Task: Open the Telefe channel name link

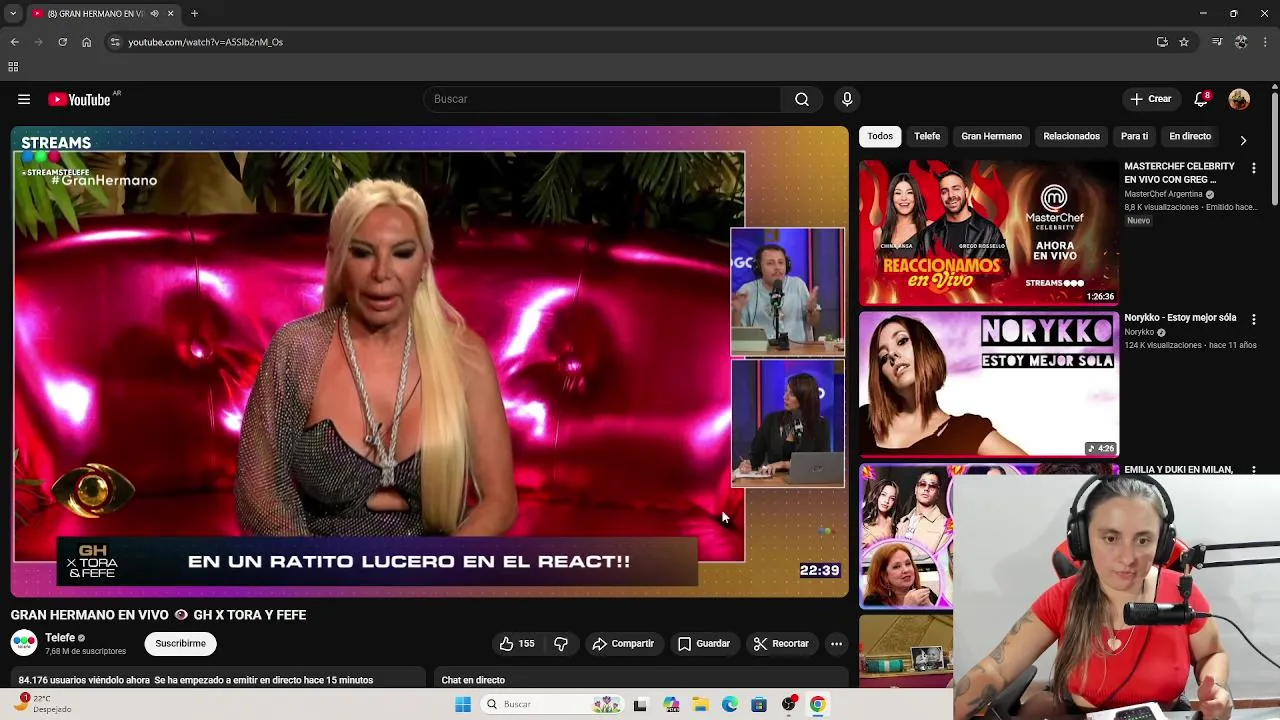Action: pos(60,638)
